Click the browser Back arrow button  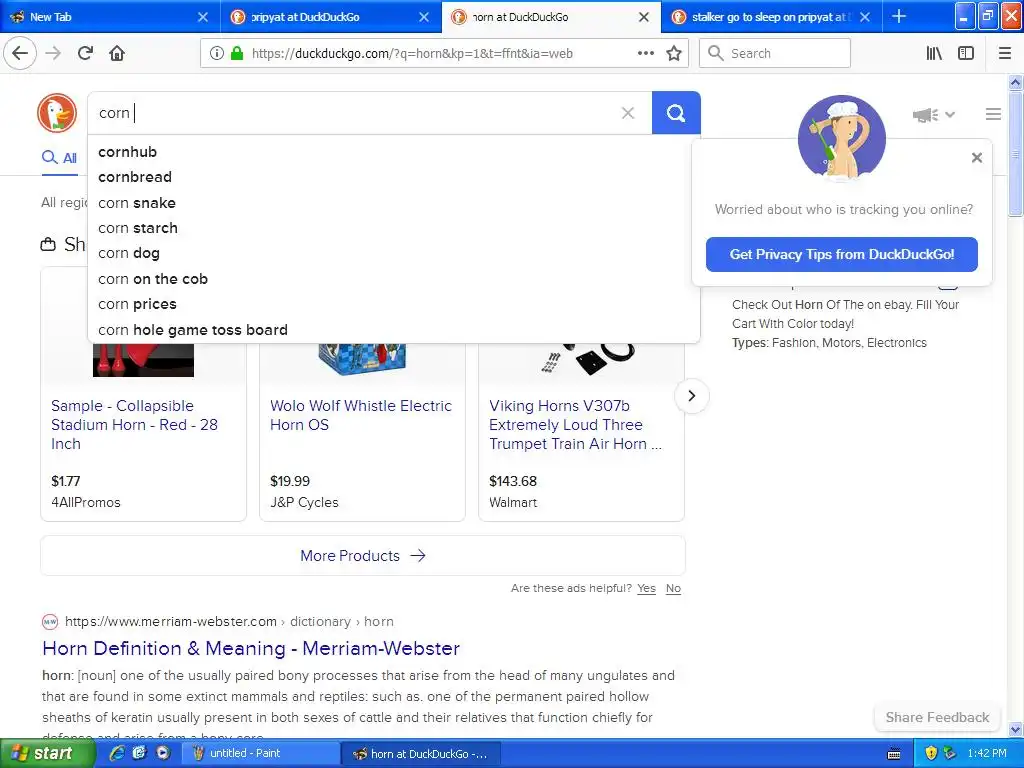point(20,54)
